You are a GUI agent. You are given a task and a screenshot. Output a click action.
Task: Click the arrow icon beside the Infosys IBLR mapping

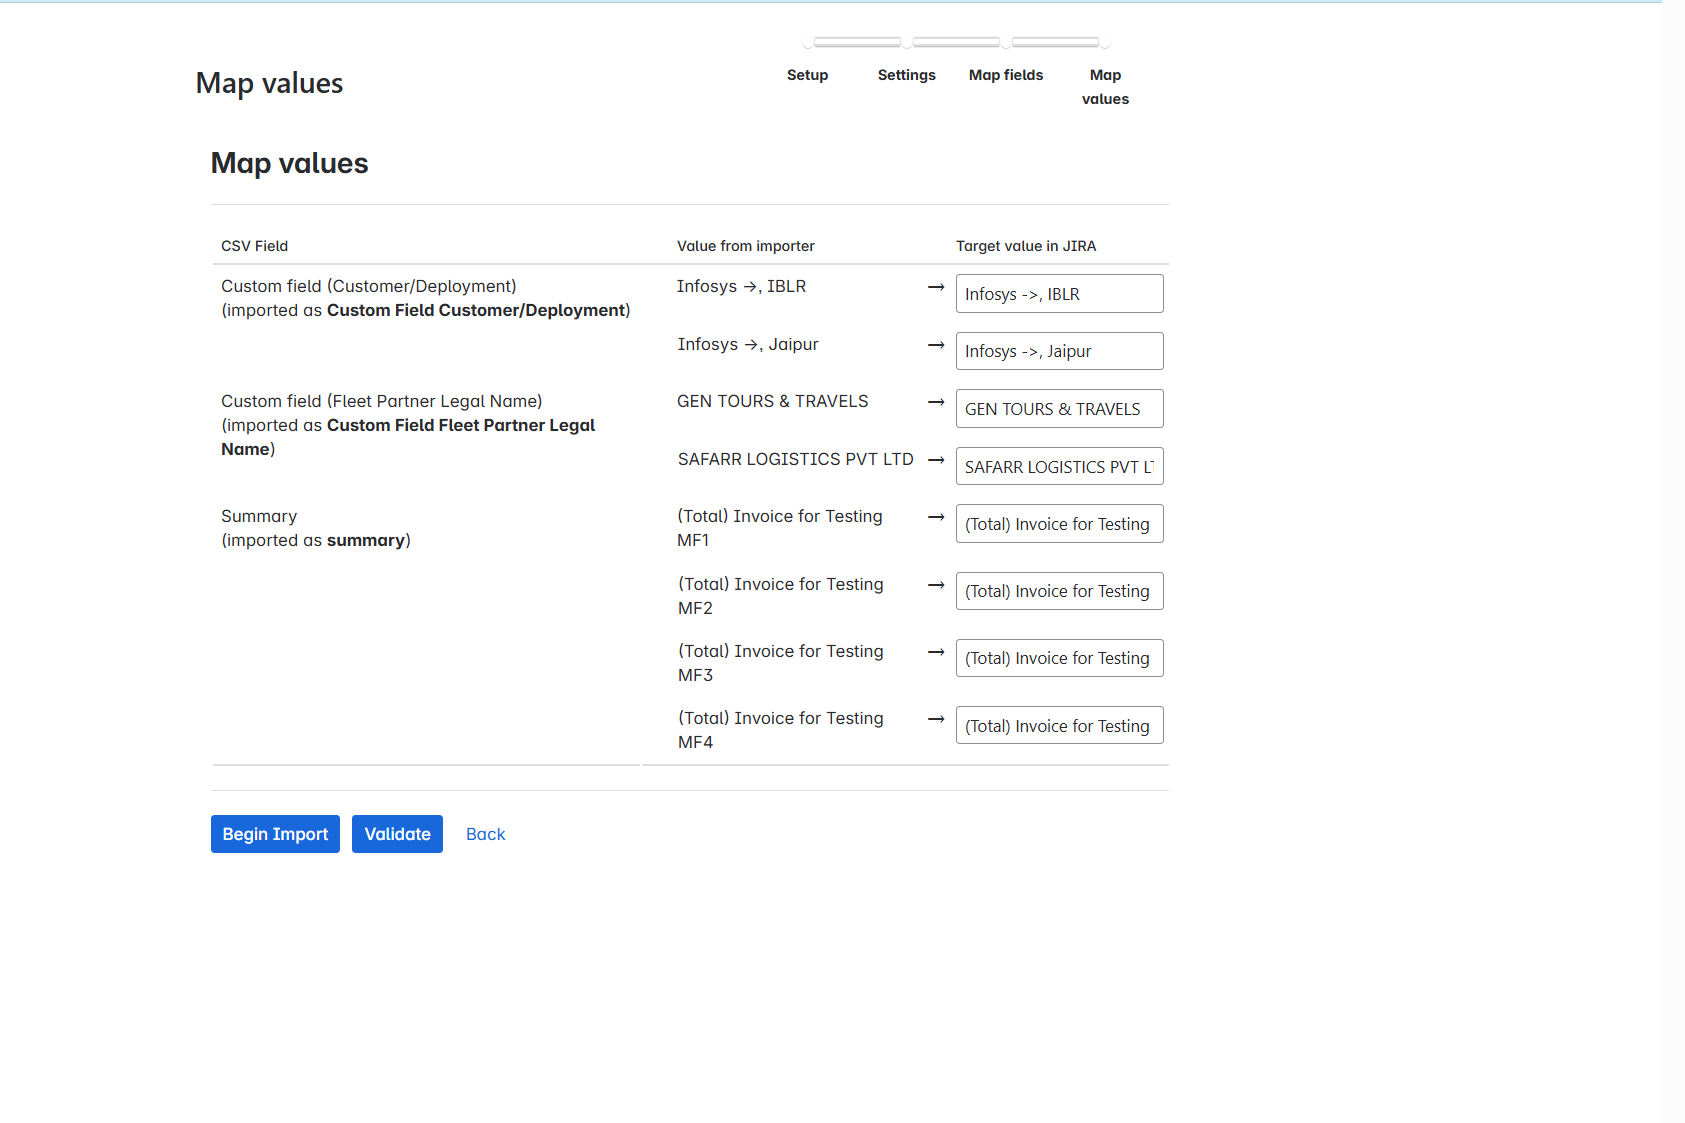click(x=936, y=287)
